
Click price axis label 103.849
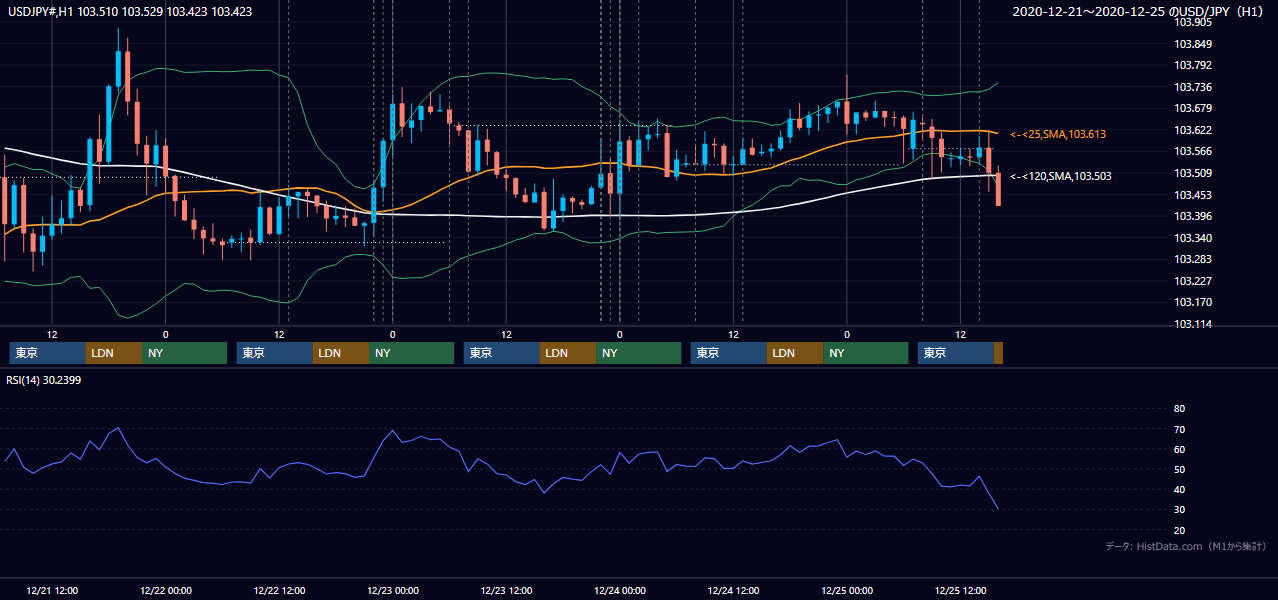coord(1193,44)
